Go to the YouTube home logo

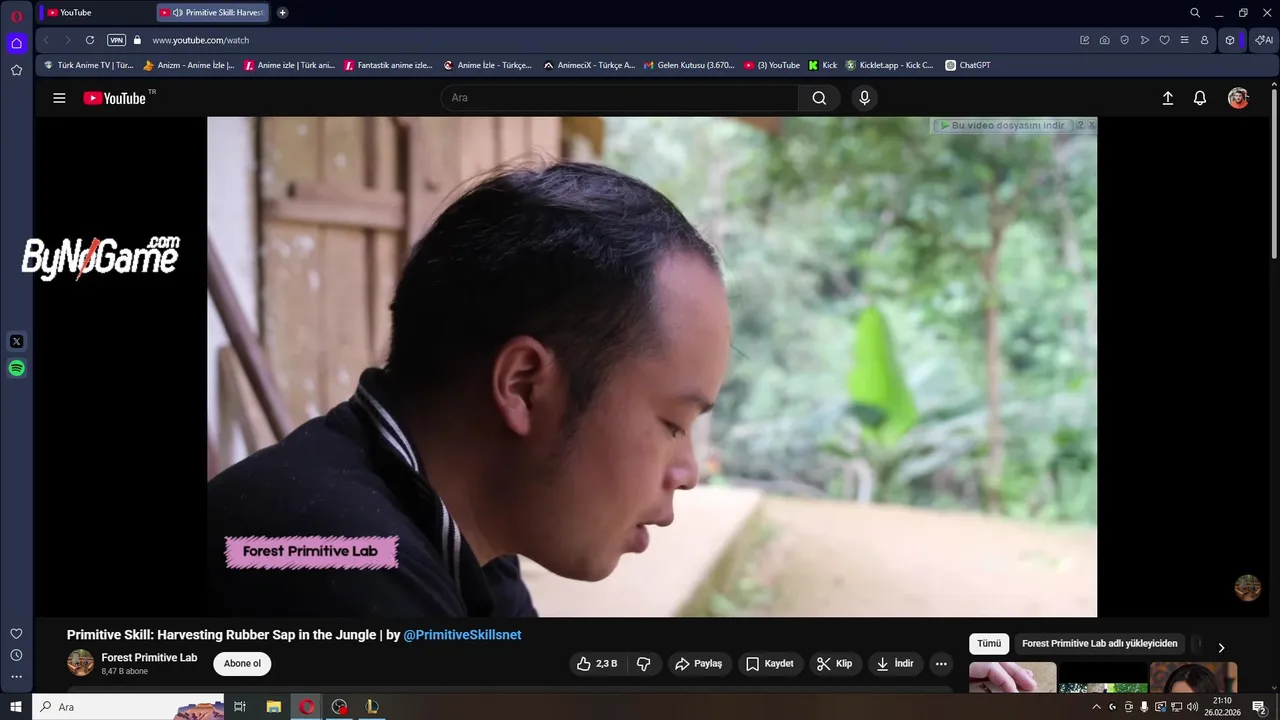coord(114,98)
